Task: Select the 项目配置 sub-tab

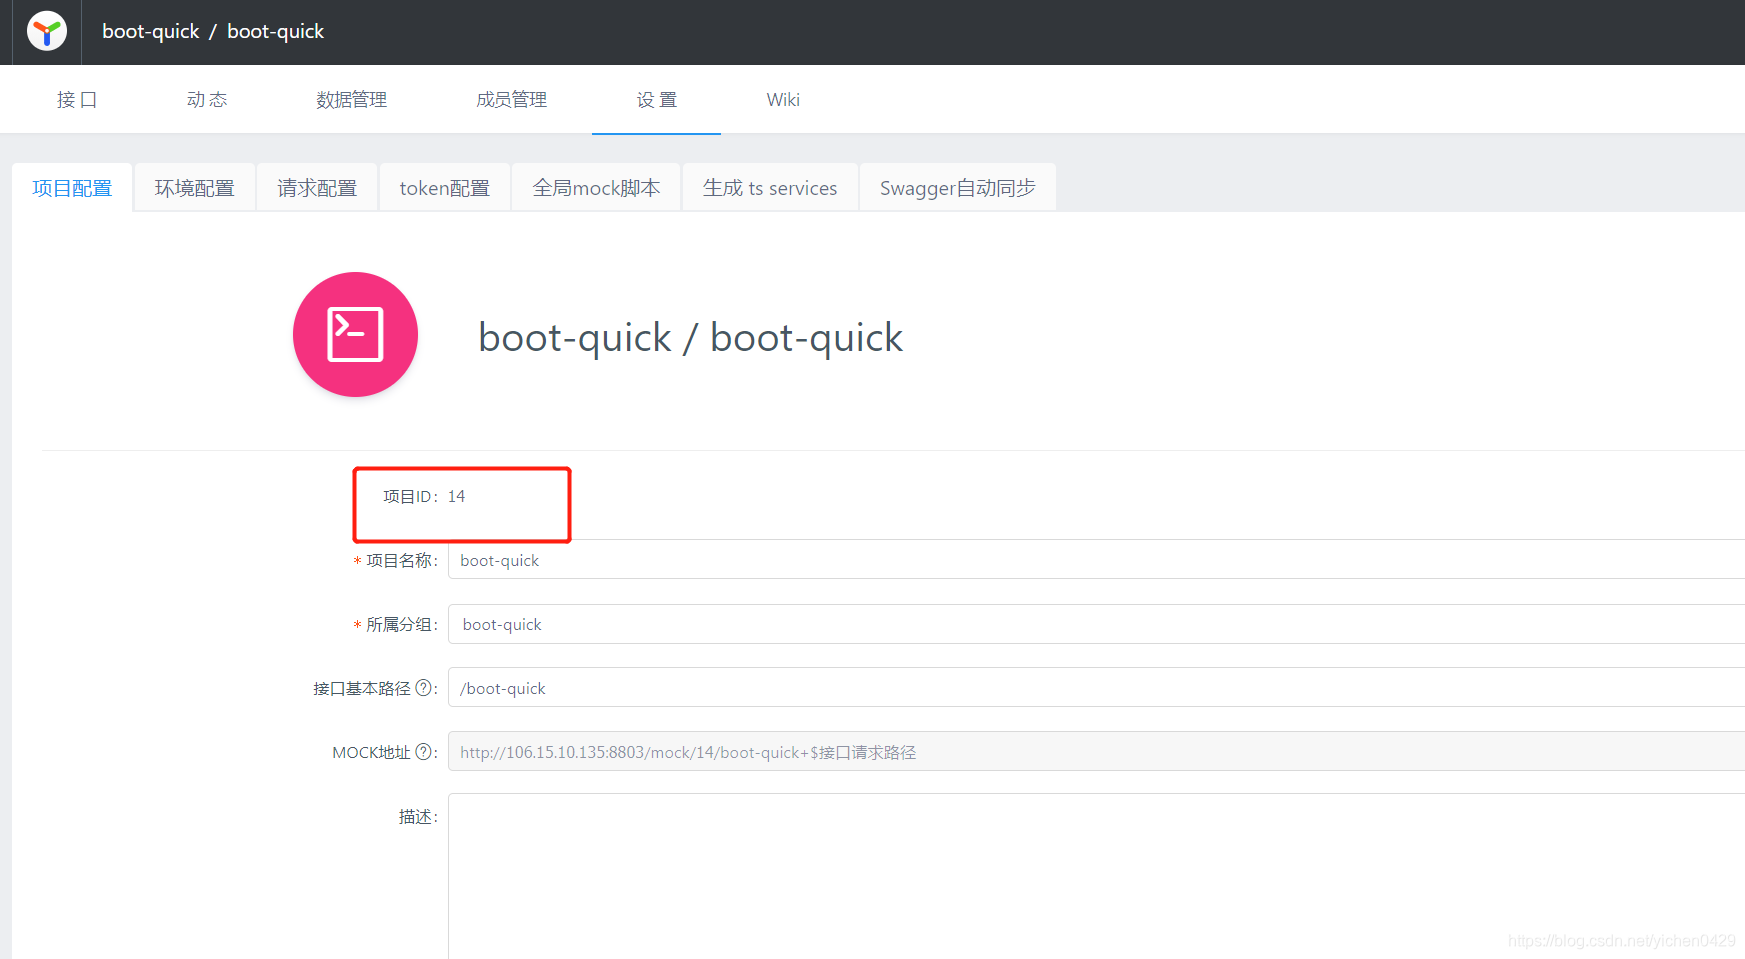Action: pos(72,188)
